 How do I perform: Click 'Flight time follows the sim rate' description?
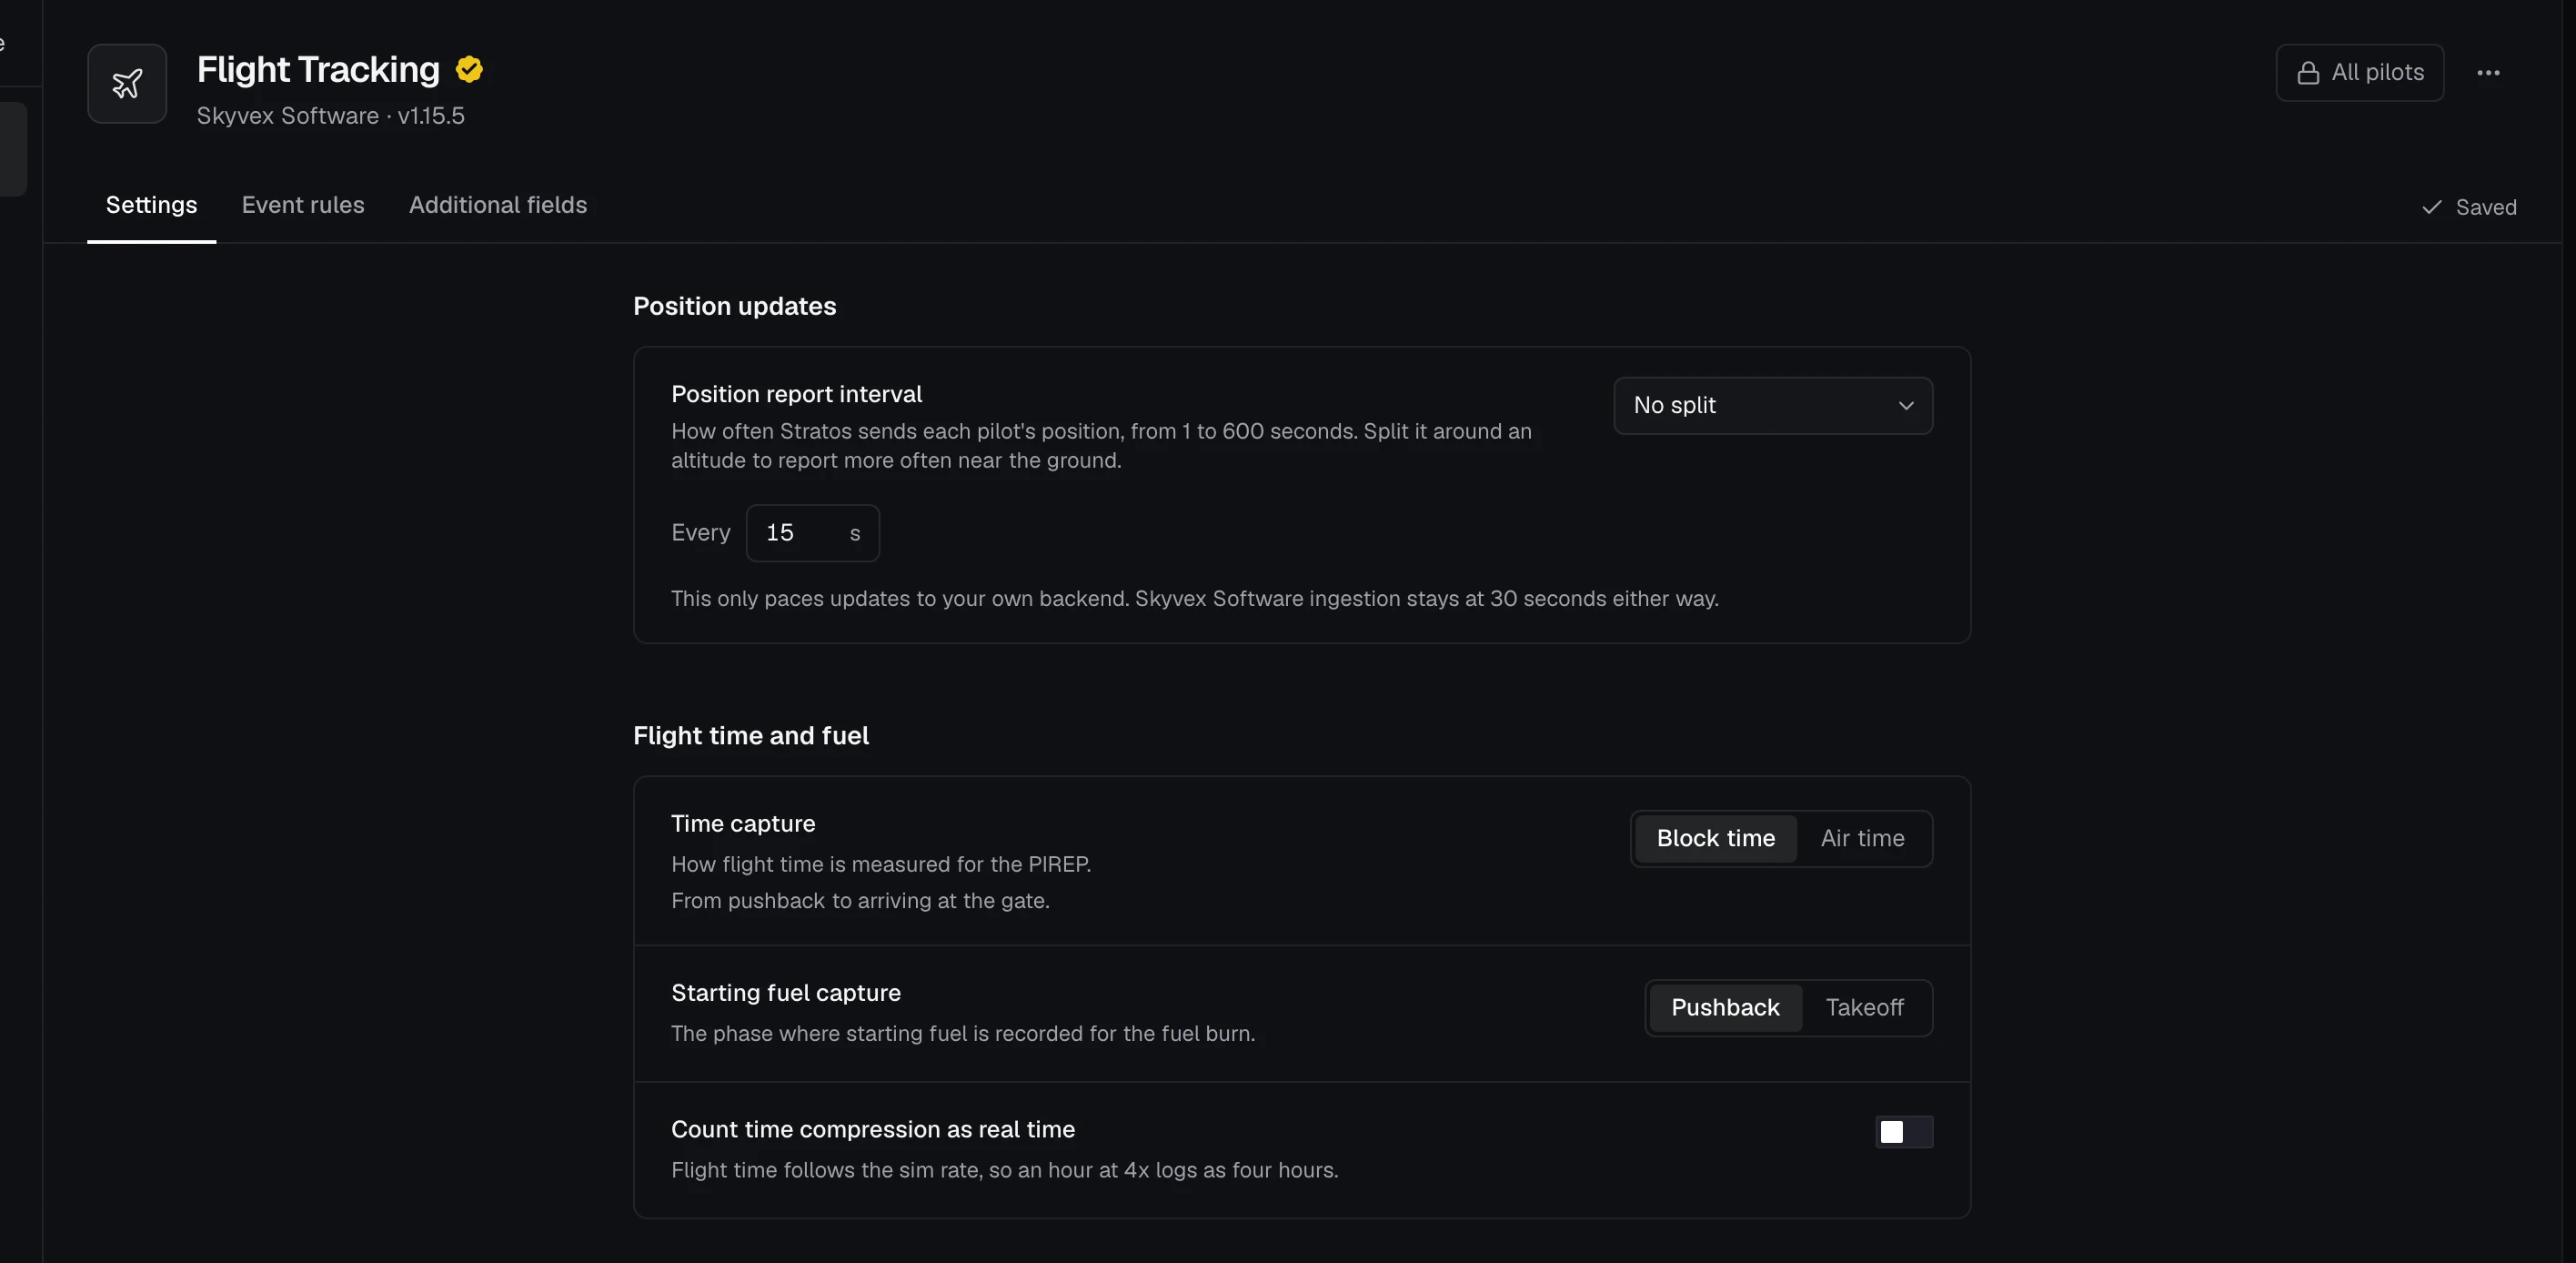1005,1170
